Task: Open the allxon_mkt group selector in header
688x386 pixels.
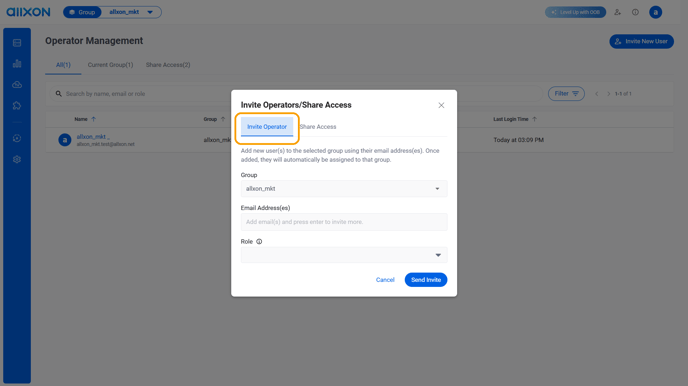Action: tap(131, 12)
